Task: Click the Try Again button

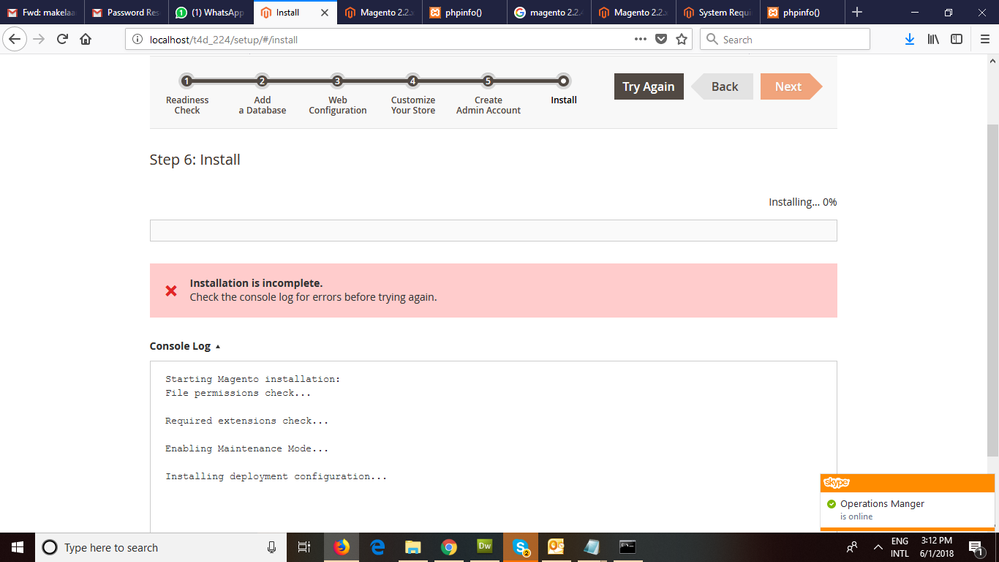Action: click(649, 87)
